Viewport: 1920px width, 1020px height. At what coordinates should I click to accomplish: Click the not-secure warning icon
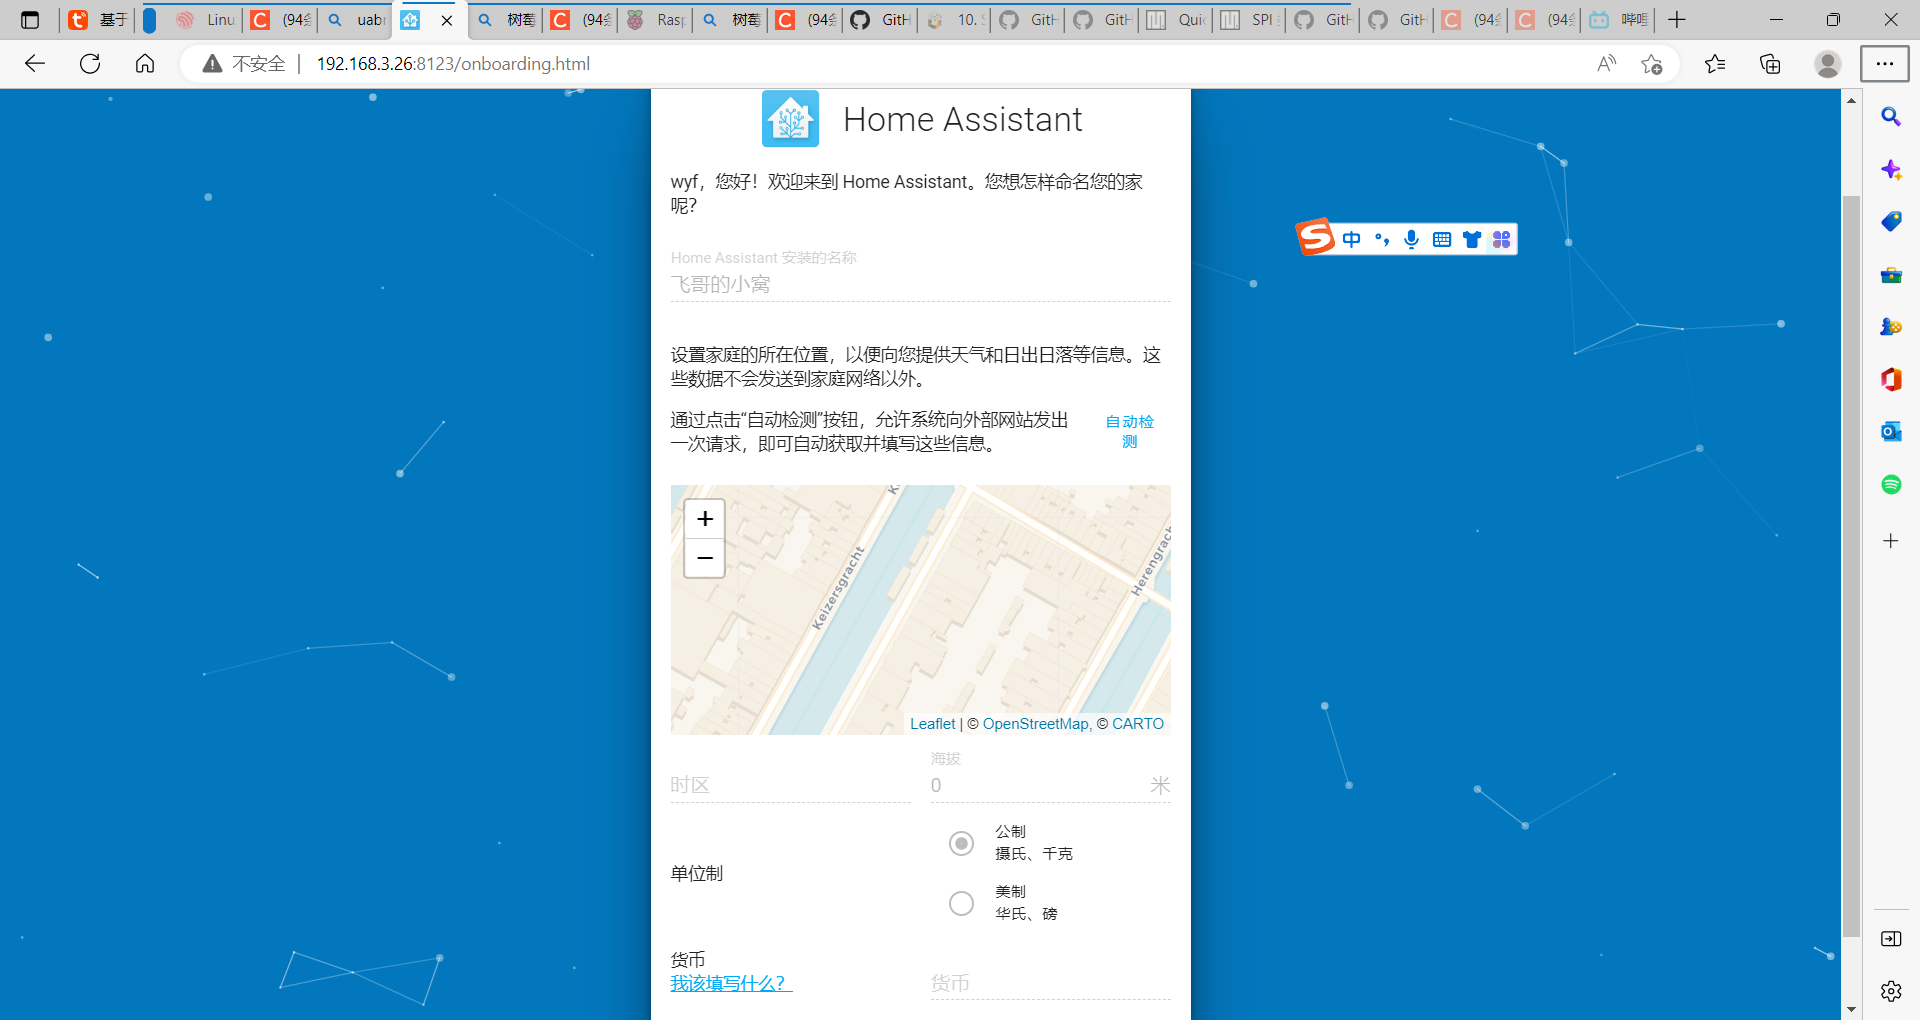pyautogui.click(x=212, y=64)
